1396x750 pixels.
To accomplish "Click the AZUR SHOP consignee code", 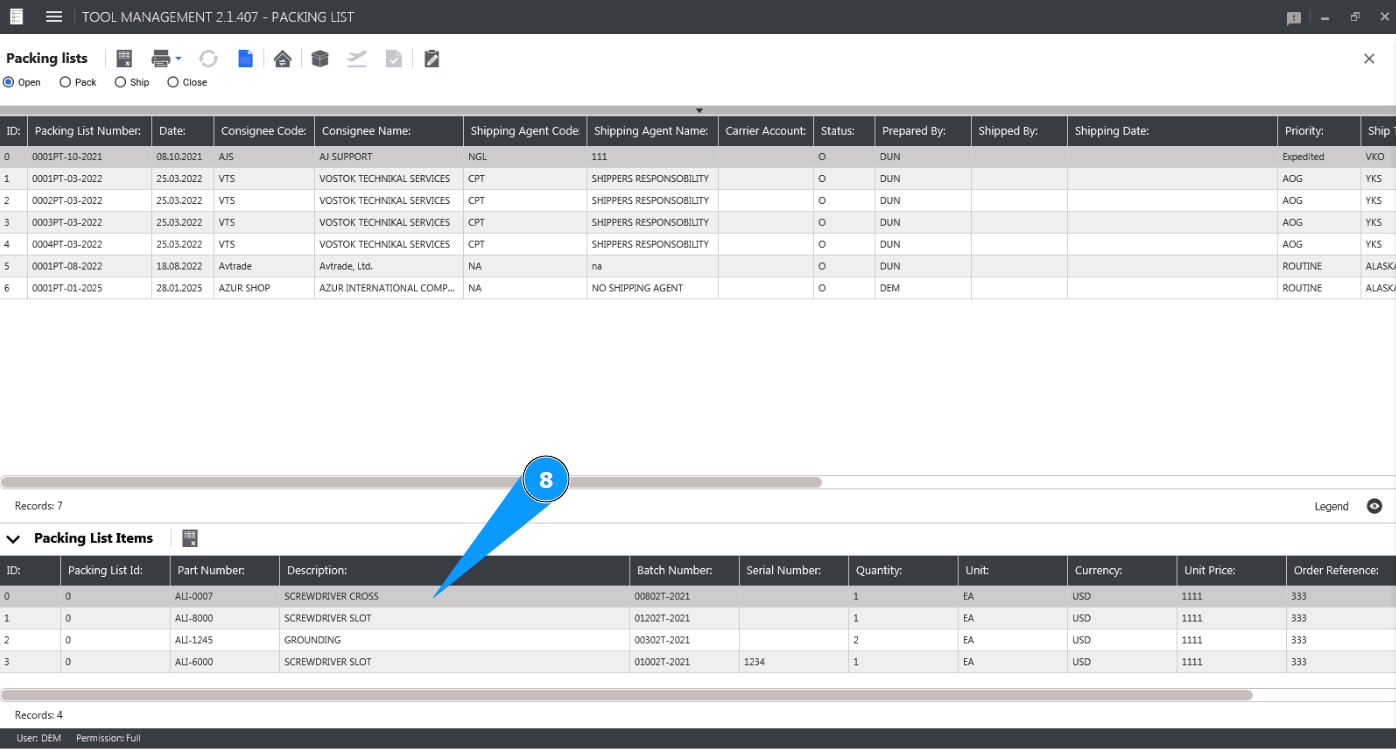I will point(264,288).
